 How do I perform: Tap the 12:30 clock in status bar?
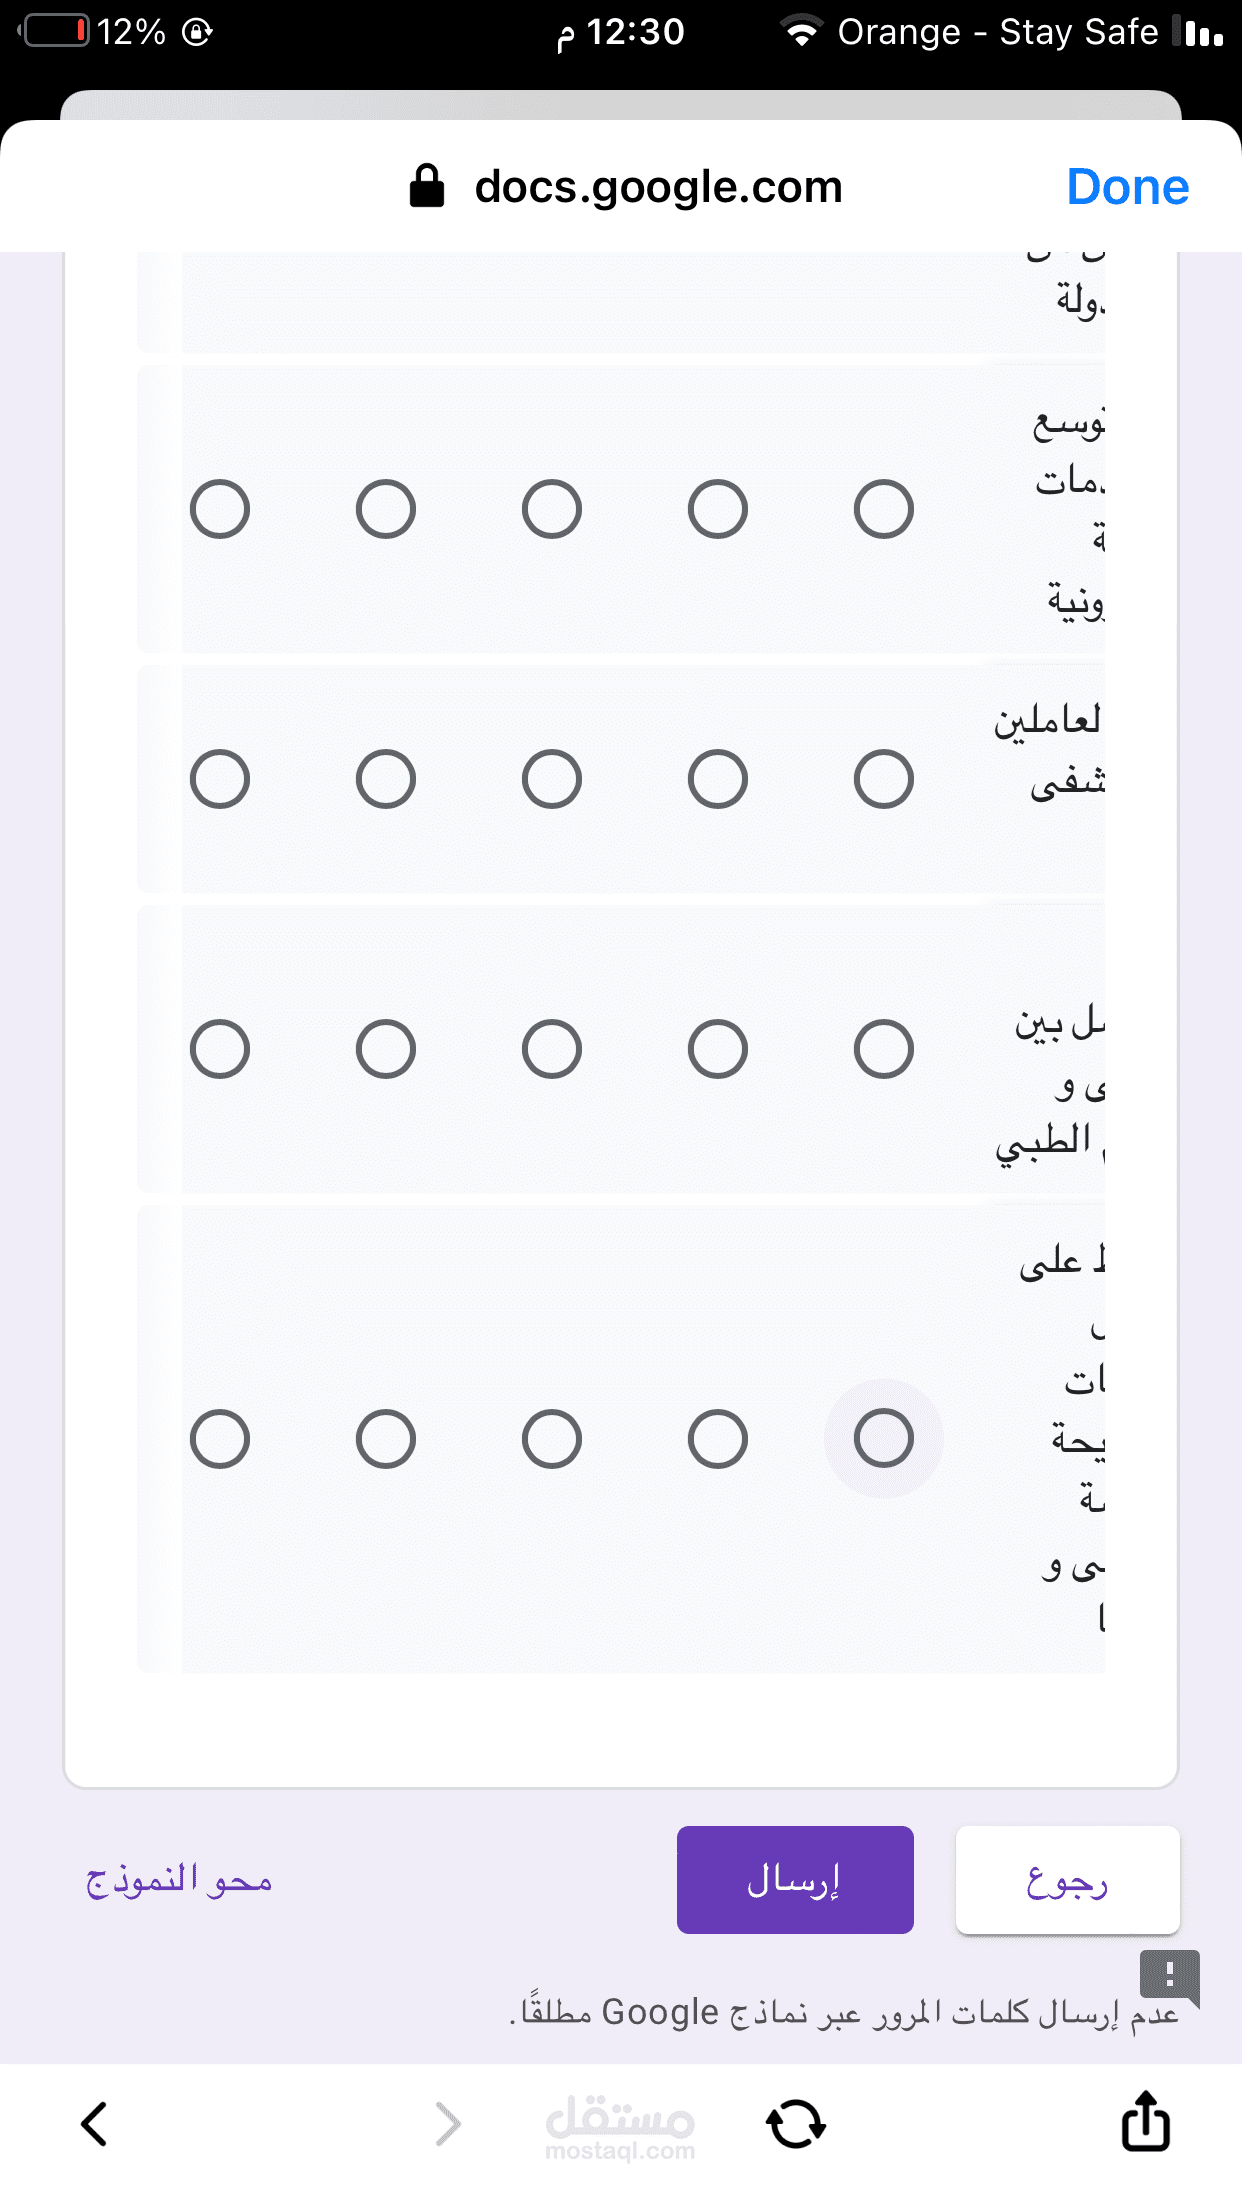click(x=635, y=32)
